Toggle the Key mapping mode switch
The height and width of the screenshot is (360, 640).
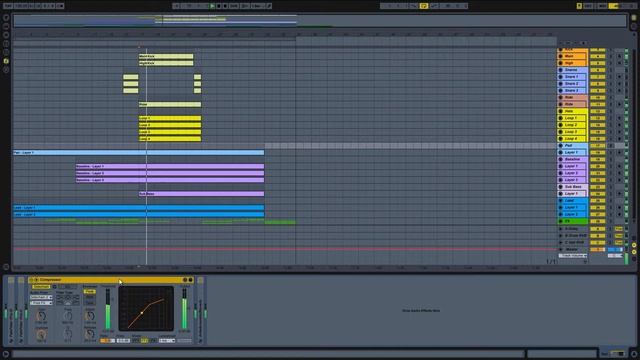pos(588,6)
